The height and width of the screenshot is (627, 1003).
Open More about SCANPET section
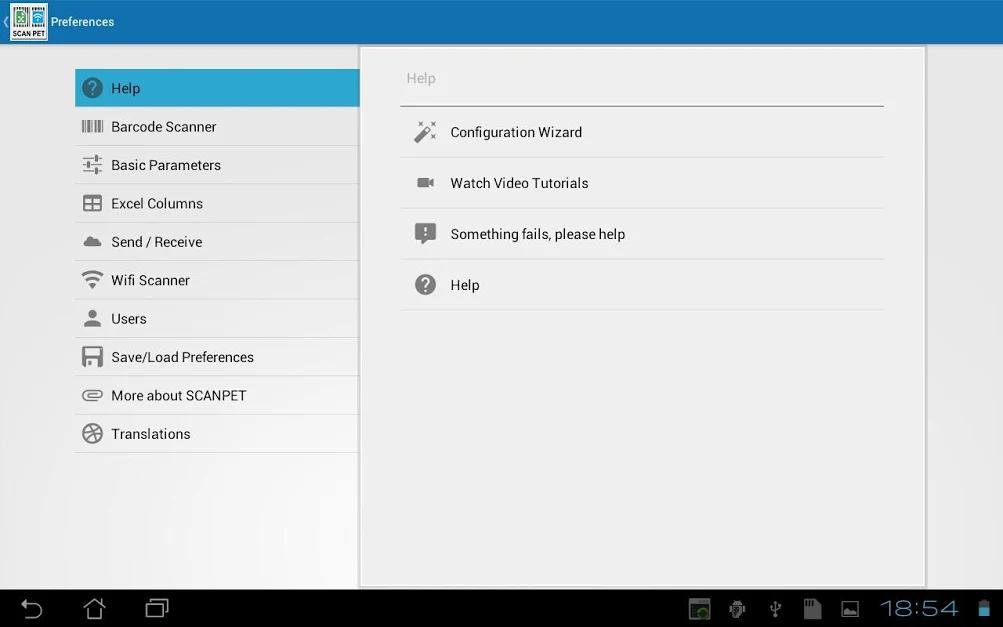(217, 395)
